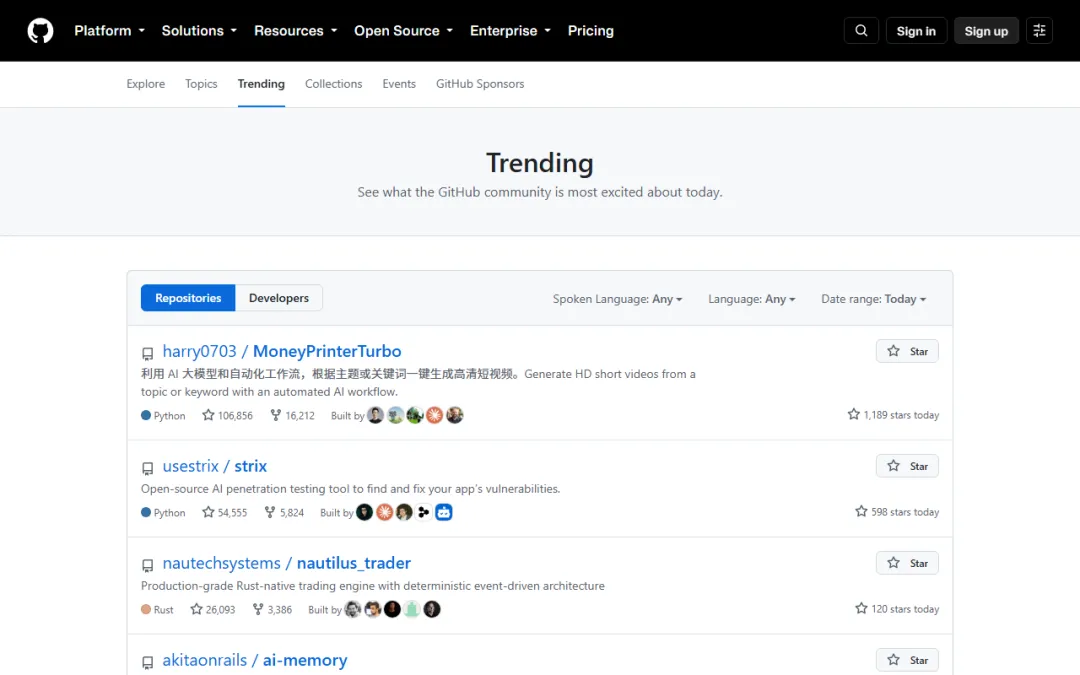Expand the Enterprise menu
Viewport: 1080px width, 675px height.
pyautogui.click(x=510, y=31)
